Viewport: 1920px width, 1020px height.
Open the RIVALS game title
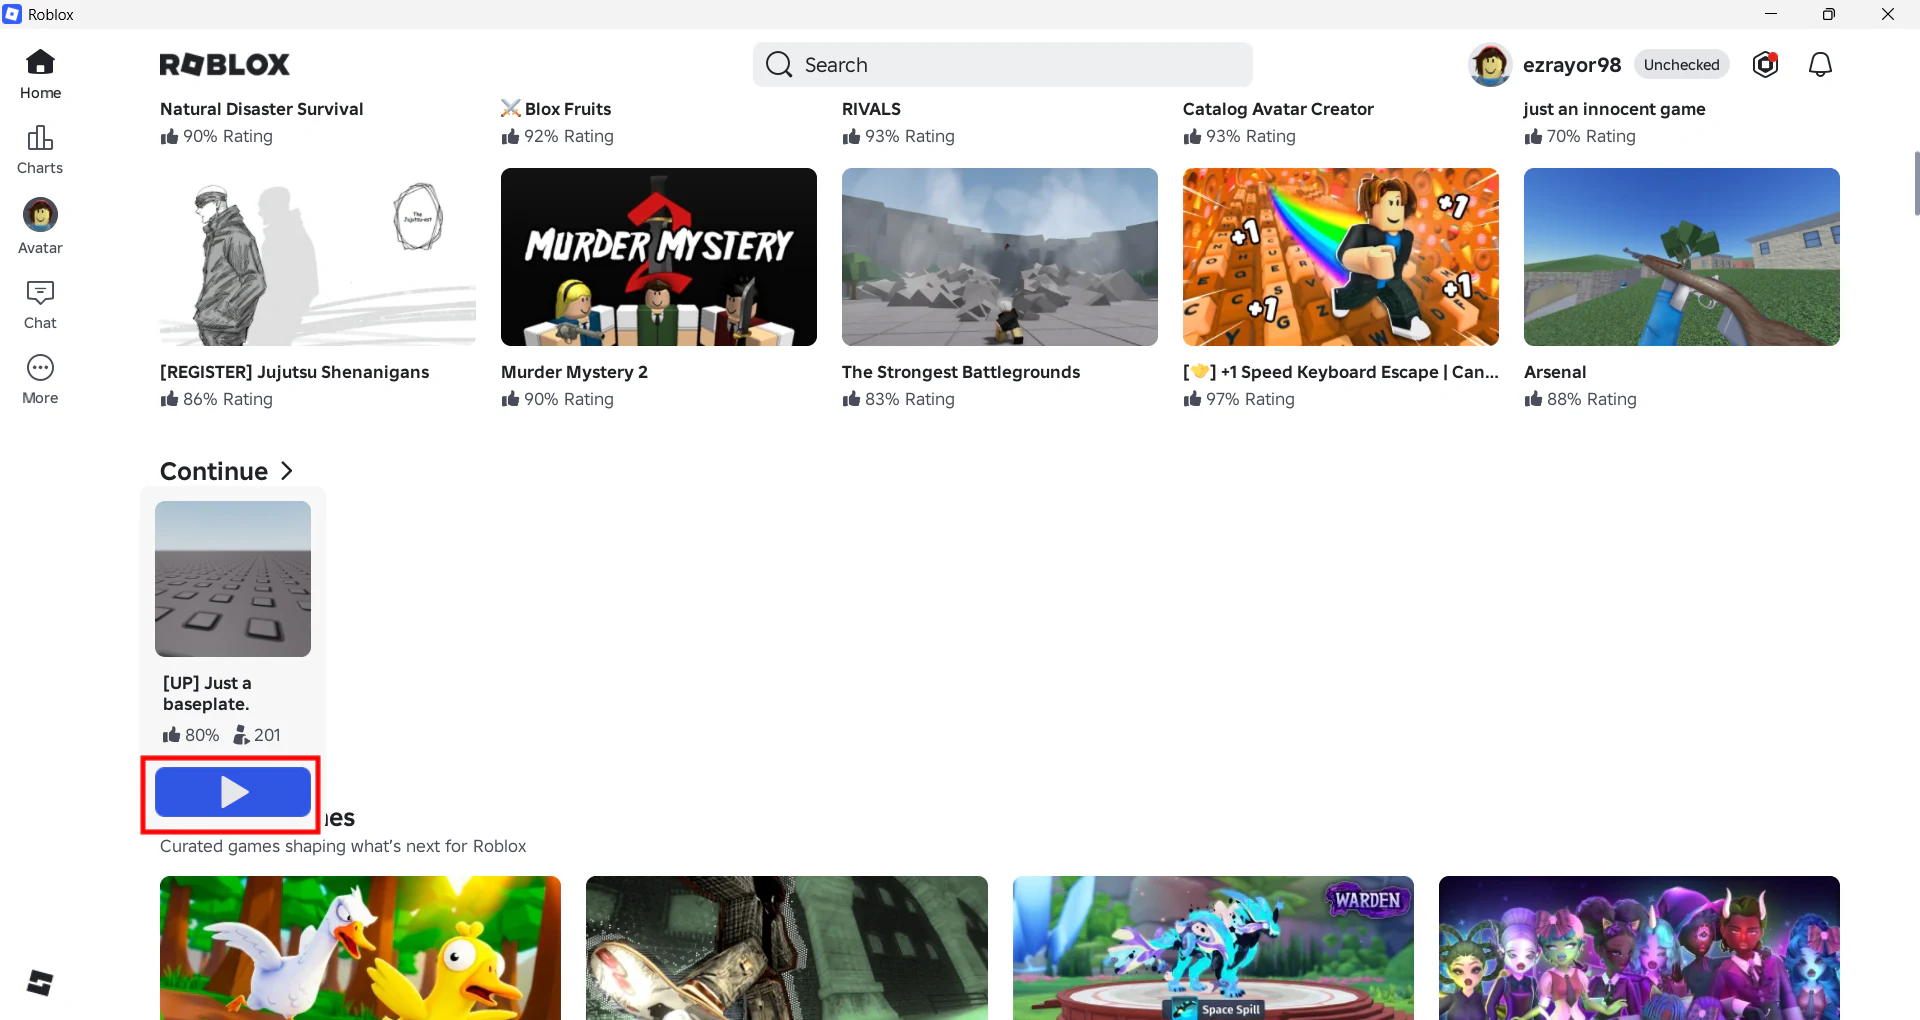[x=871, y=109]
